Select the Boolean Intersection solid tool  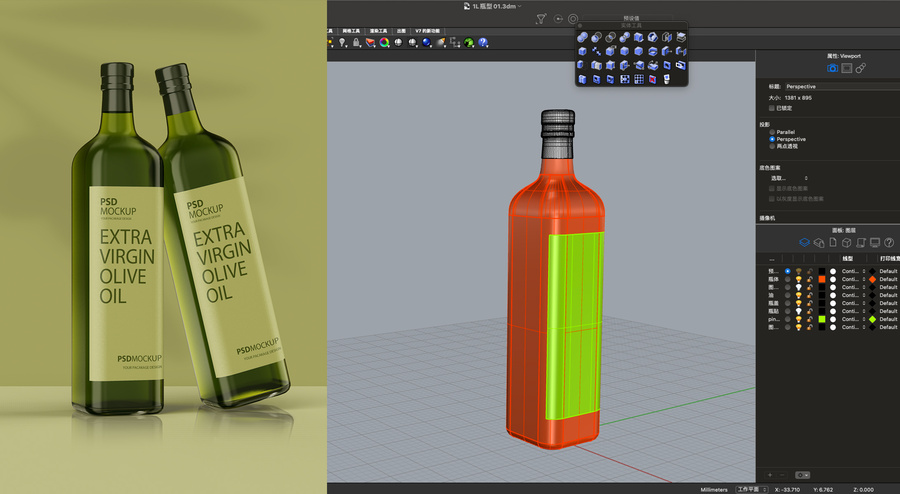tap(610, 37)
